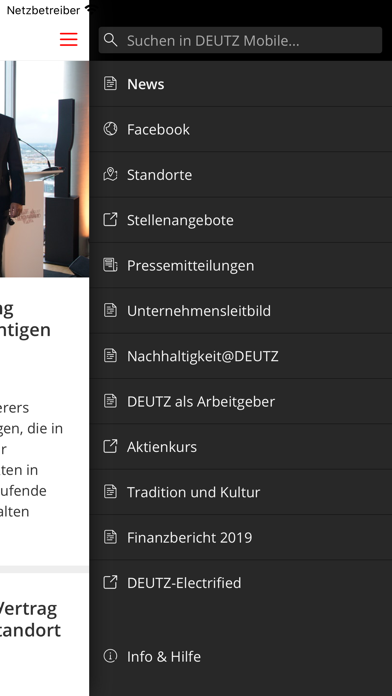Open the Unternehmensleitbild menu entry
The width and height of the screenshot is (392, 696).
pyautogui.click(x=241, y=310)
